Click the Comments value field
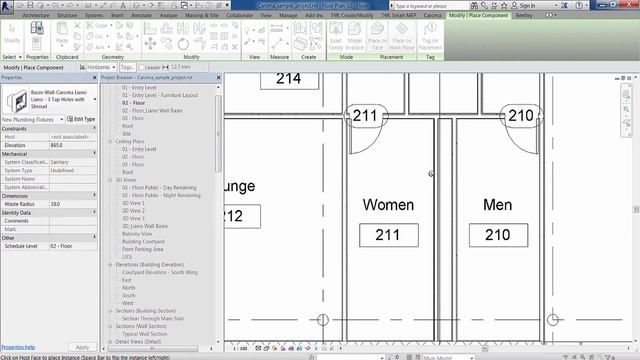This screenshot has width=640, height=360. (73, 221)
